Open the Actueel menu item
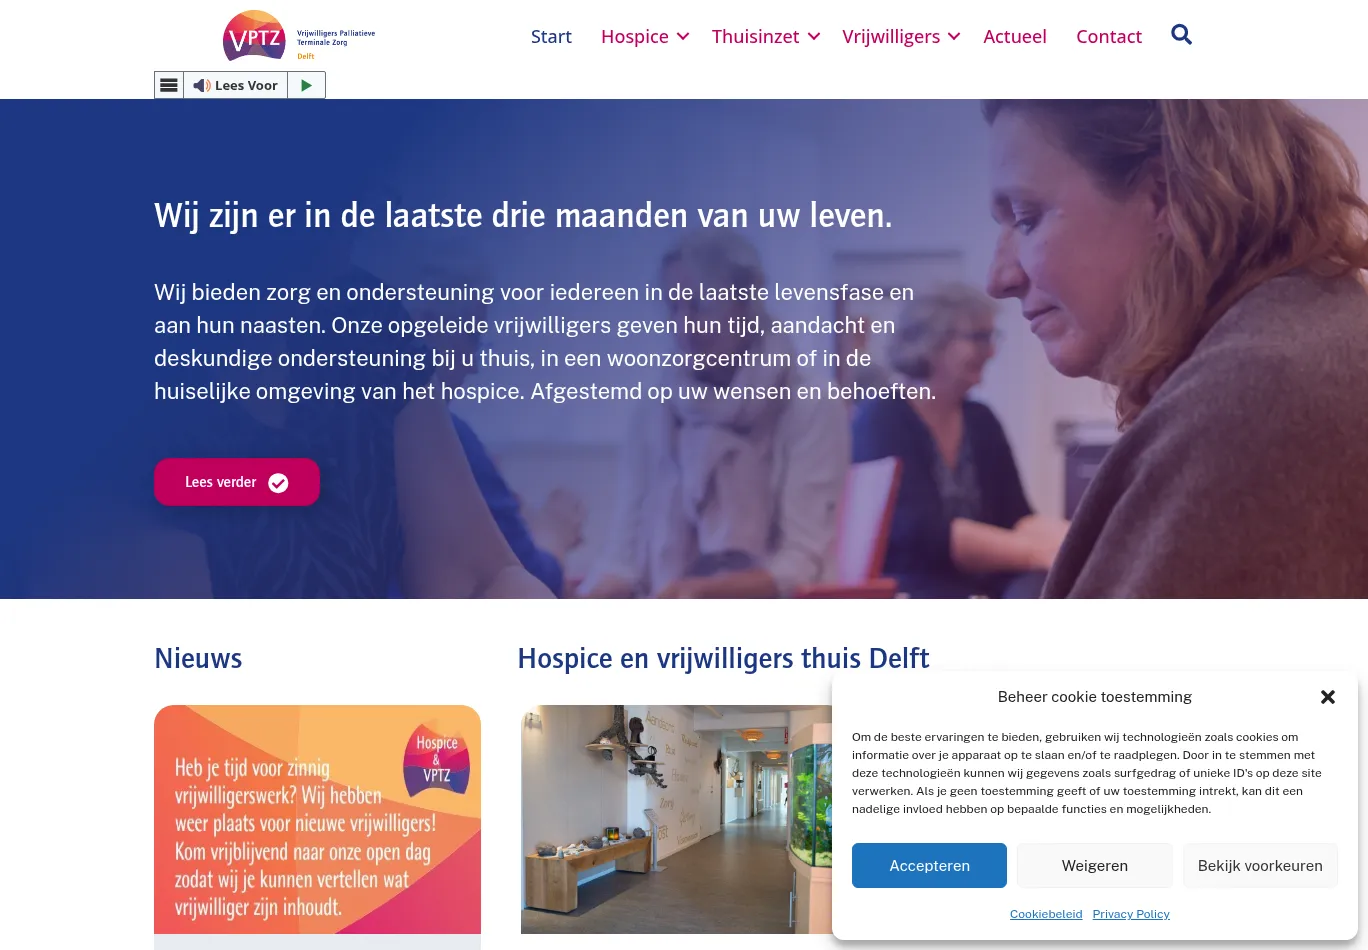Viewport: 1368px width, 950px height. click(x=1015, y=37)
